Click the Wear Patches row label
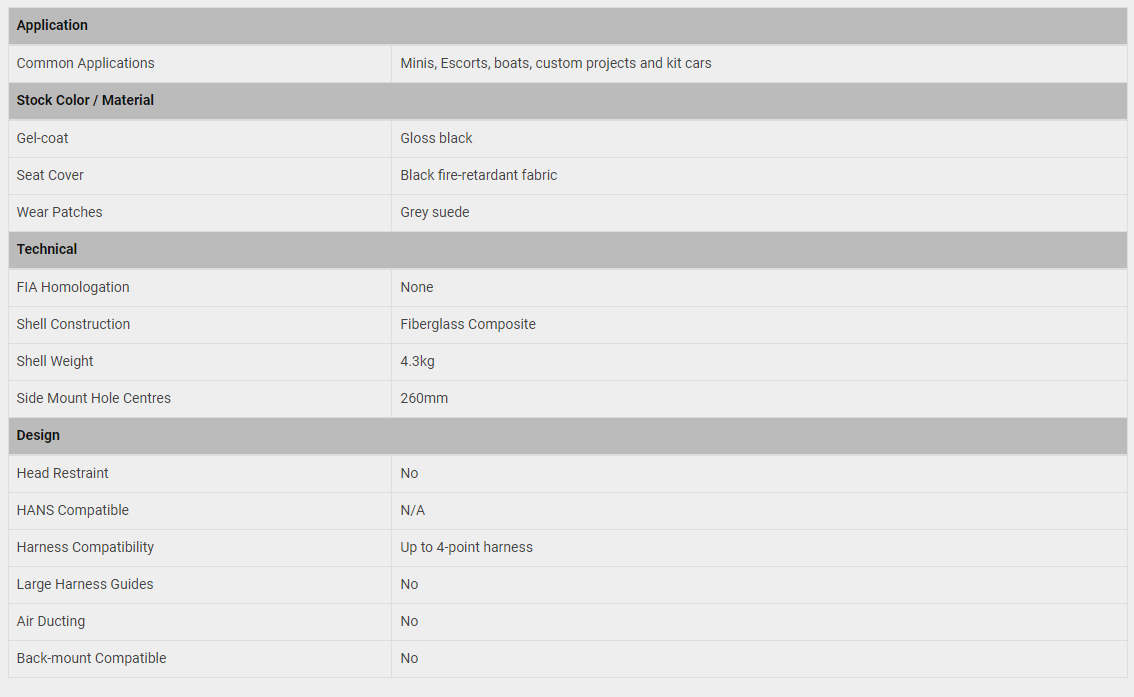This screenshot has height=697, width=1134. tap(59, 212)
